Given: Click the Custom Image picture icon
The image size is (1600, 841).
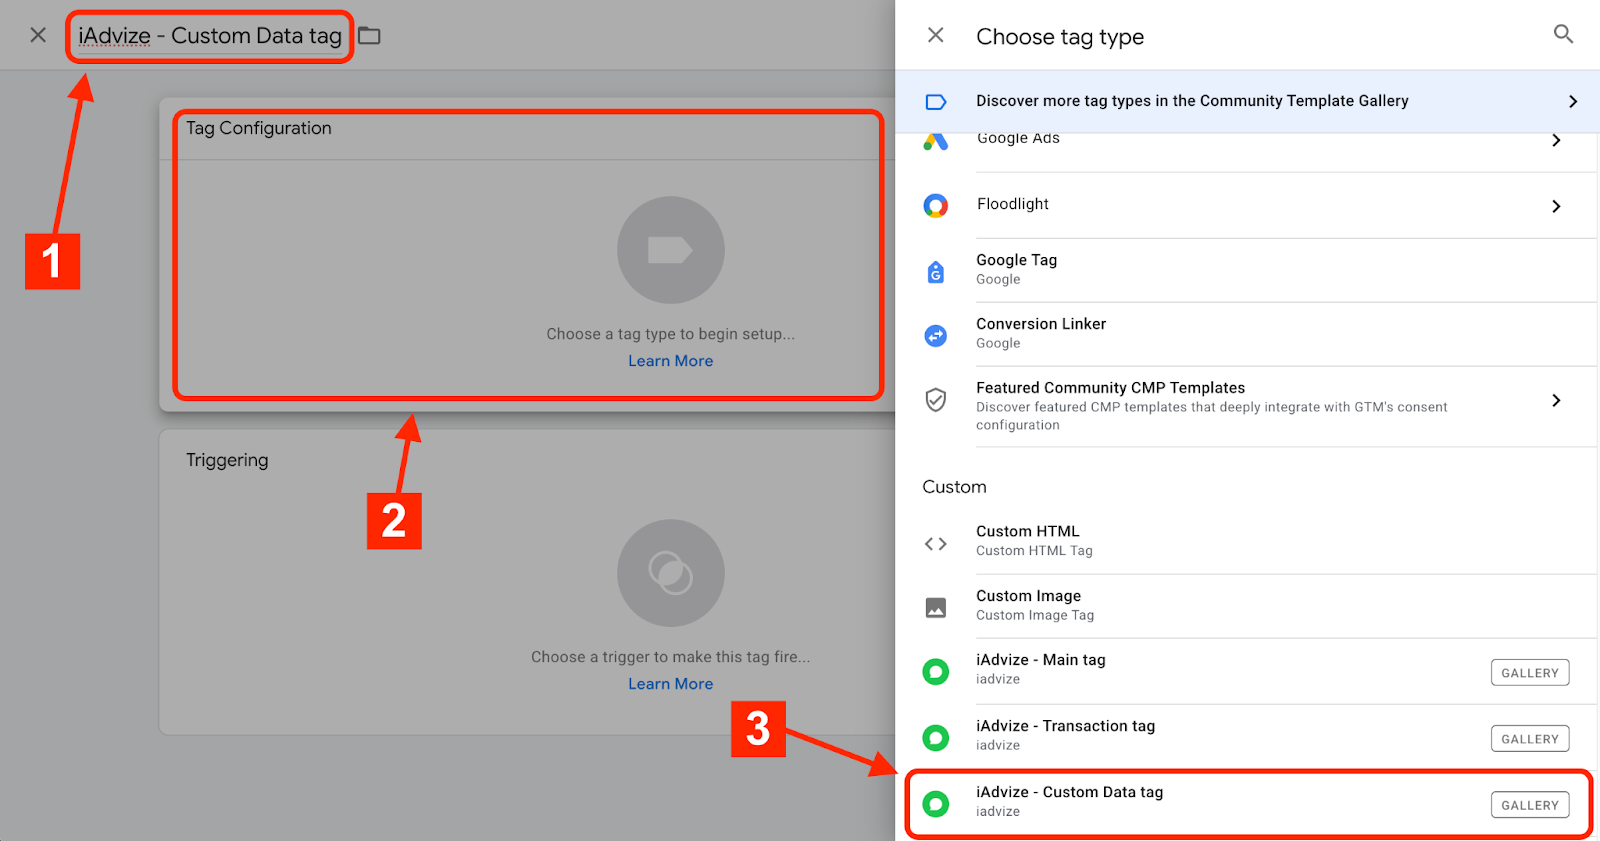Looking at the screenshot, I should click(x=935, y=608).
